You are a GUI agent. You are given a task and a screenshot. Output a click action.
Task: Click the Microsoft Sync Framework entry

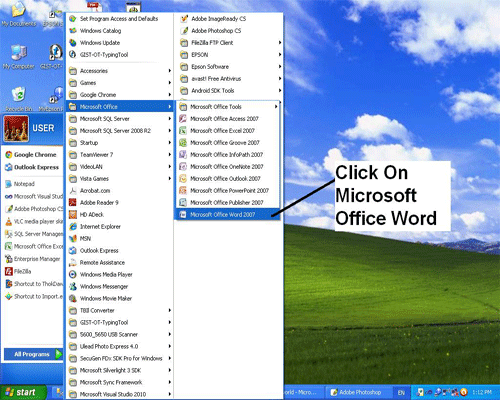click(x=120, y=383)
